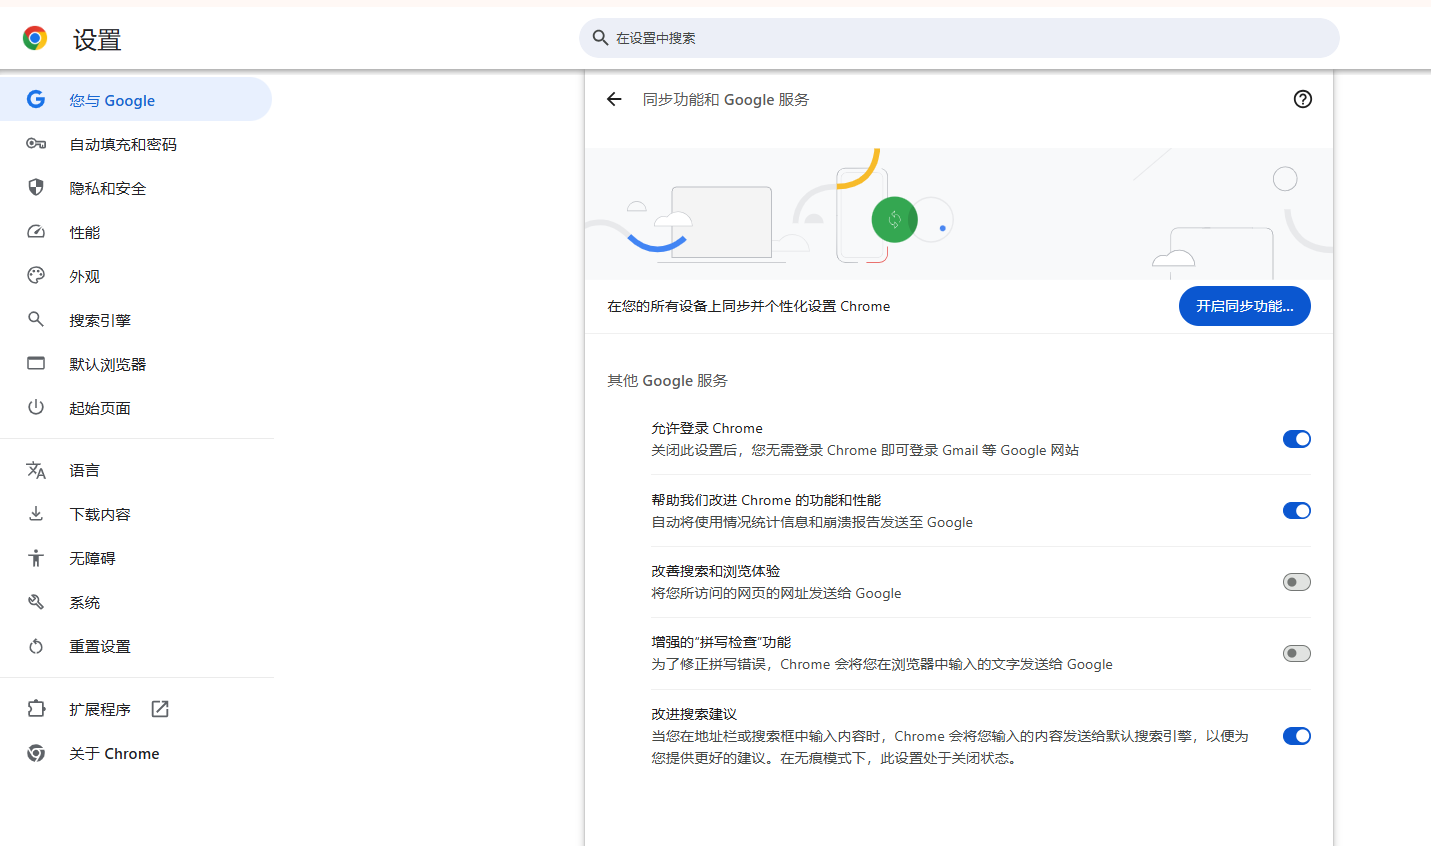Open 无障碍 settings

pyautogui.click(x=136, y=558)
